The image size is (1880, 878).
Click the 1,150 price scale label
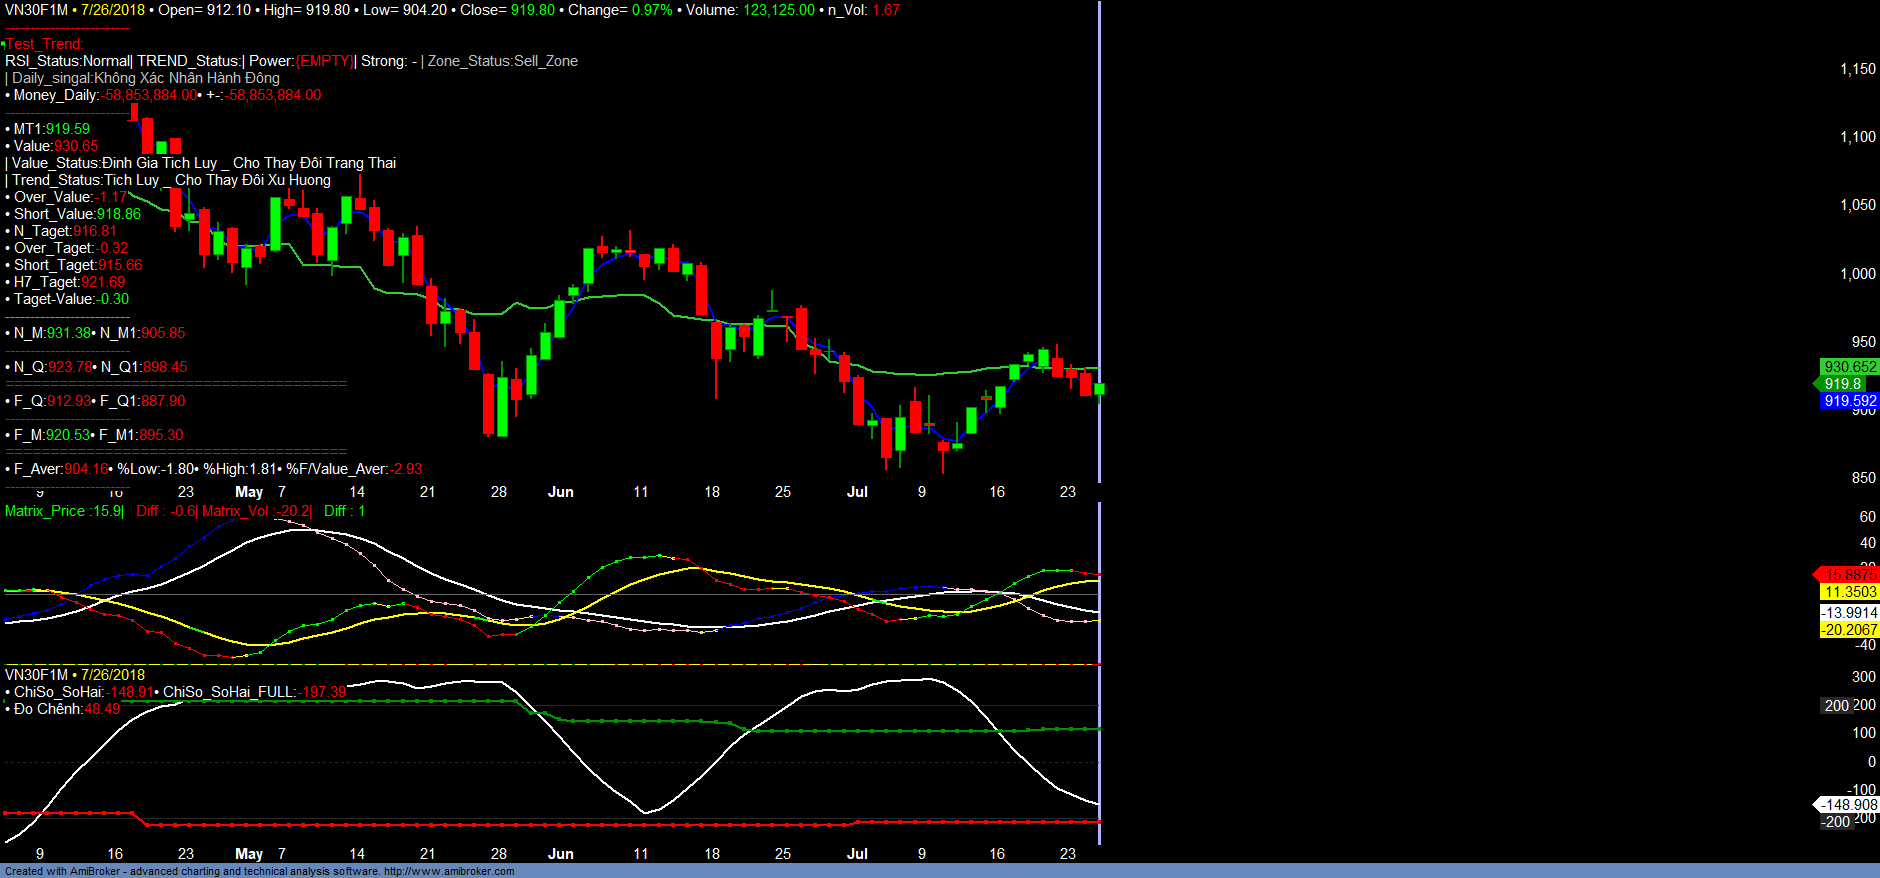(1857, 69)
